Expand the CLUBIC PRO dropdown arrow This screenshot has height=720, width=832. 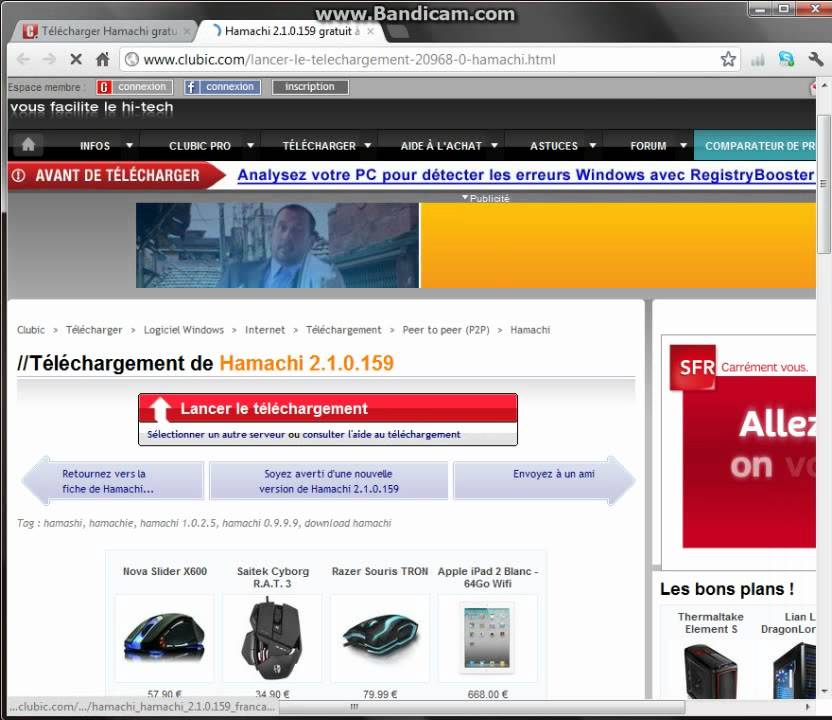click(x=250, y=145)
